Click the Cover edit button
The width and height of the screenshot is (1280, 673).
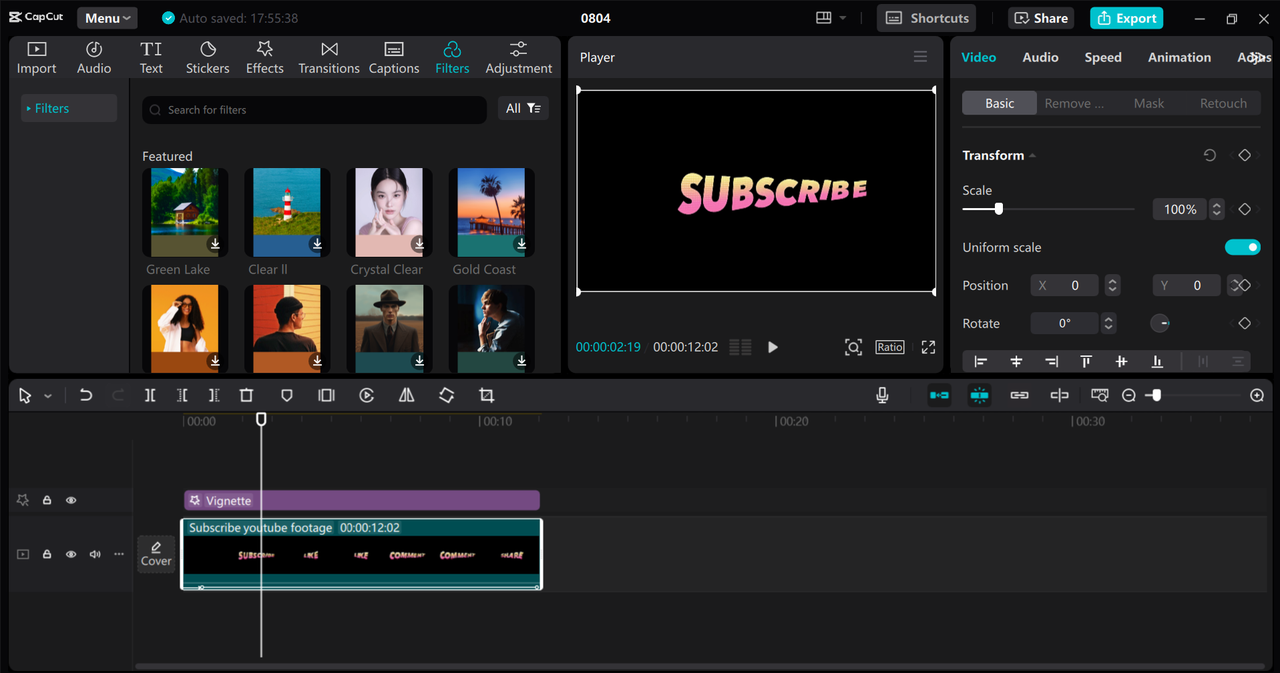156,553
